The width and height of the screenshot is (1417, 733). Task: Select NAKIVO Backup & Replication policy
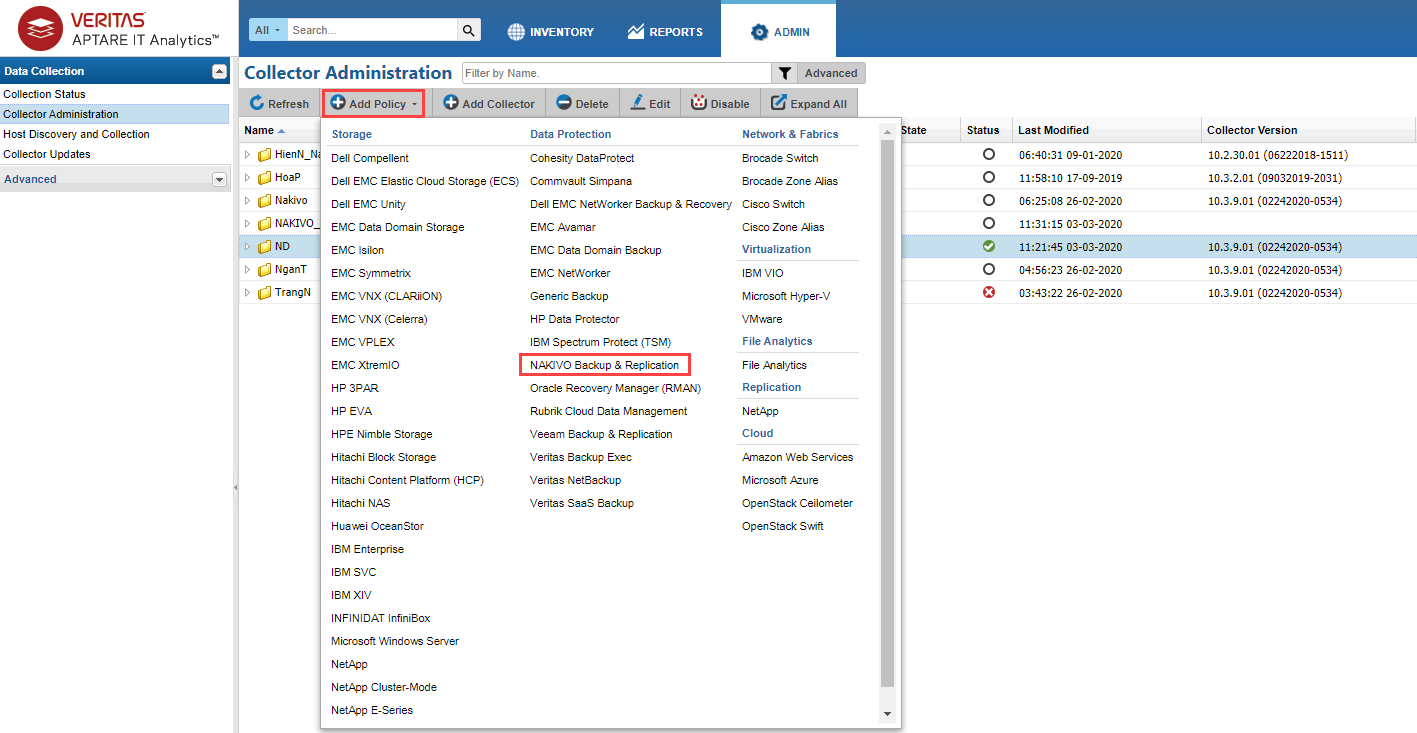[604, 365]
